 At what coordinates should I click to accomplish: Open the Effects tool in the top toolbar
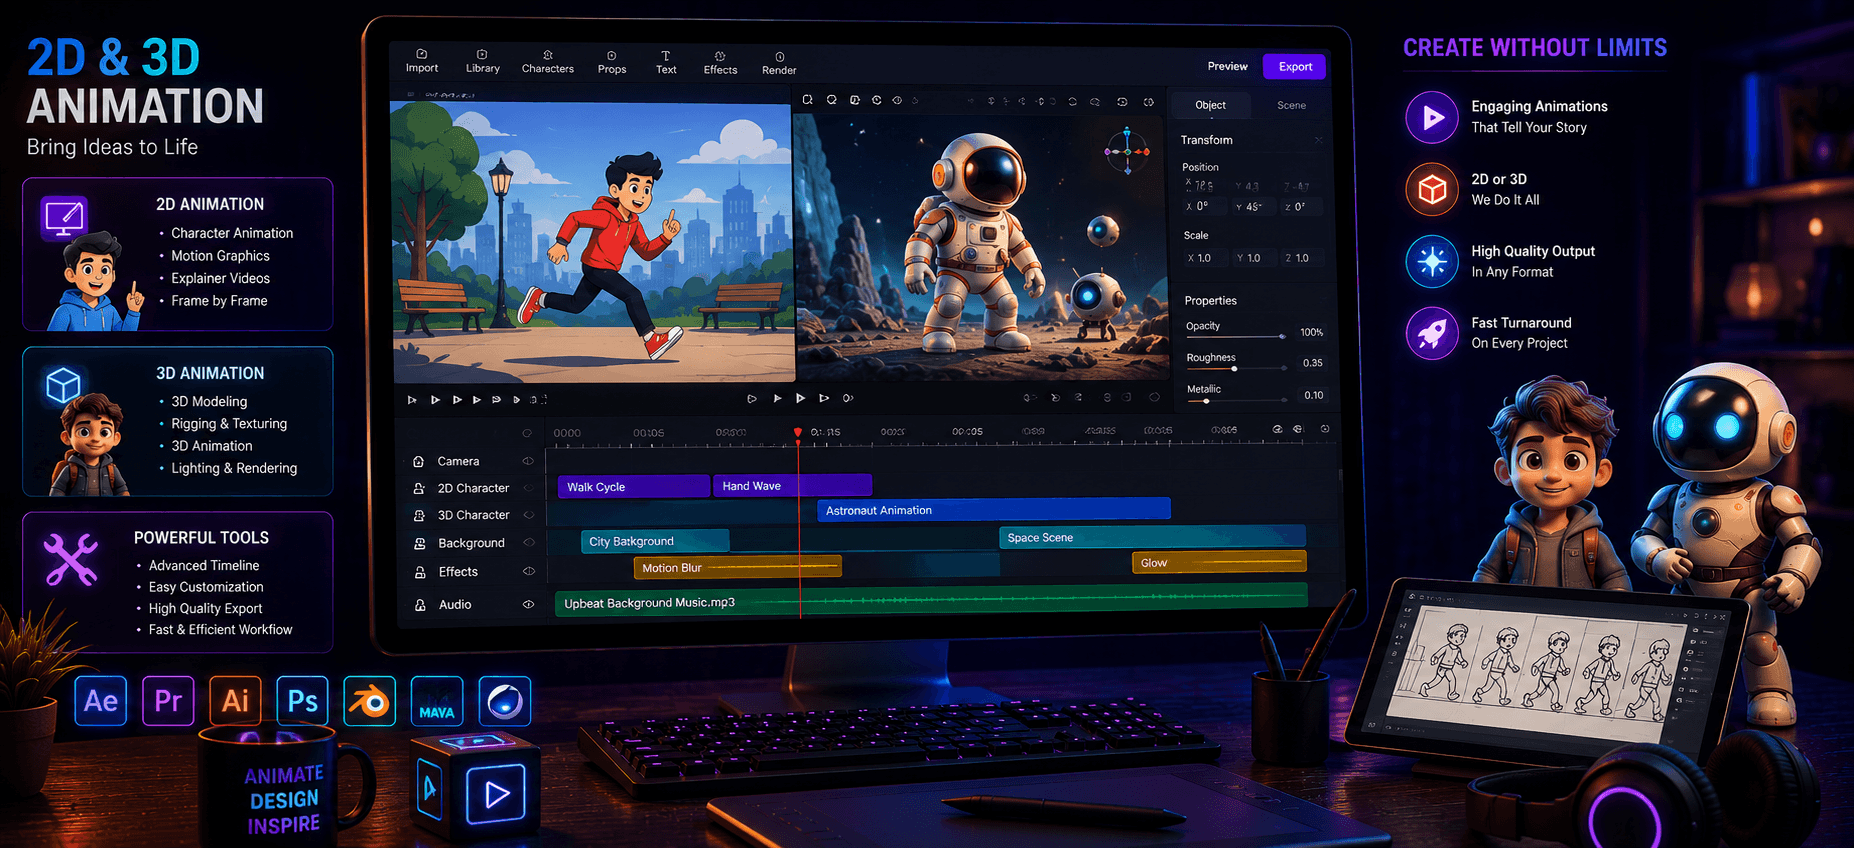[x=720, y=63]
